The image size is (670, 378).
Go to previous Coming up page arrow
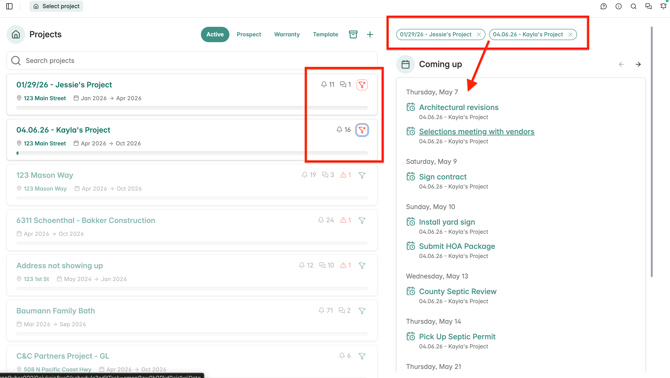(621, 64)
